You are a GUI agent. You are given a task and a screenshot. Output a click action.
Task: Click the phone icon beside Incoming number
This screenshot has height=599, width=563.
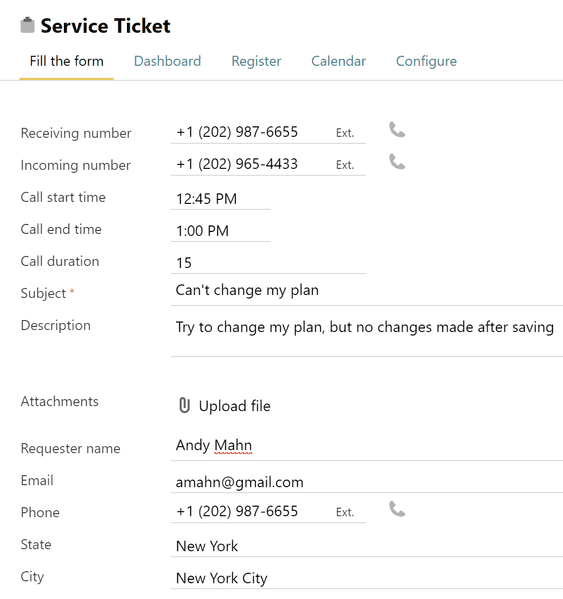point(397,162)
